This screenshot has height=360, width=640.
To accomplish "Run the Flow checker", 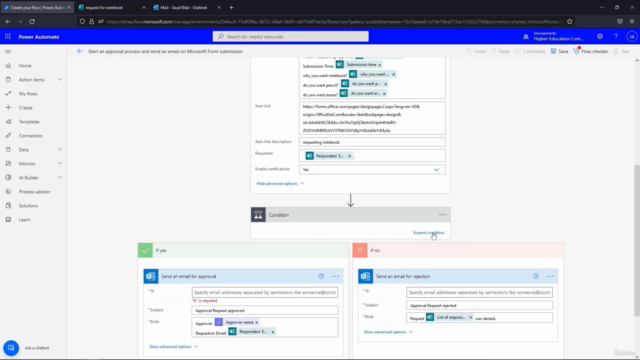I will point(591,51).
